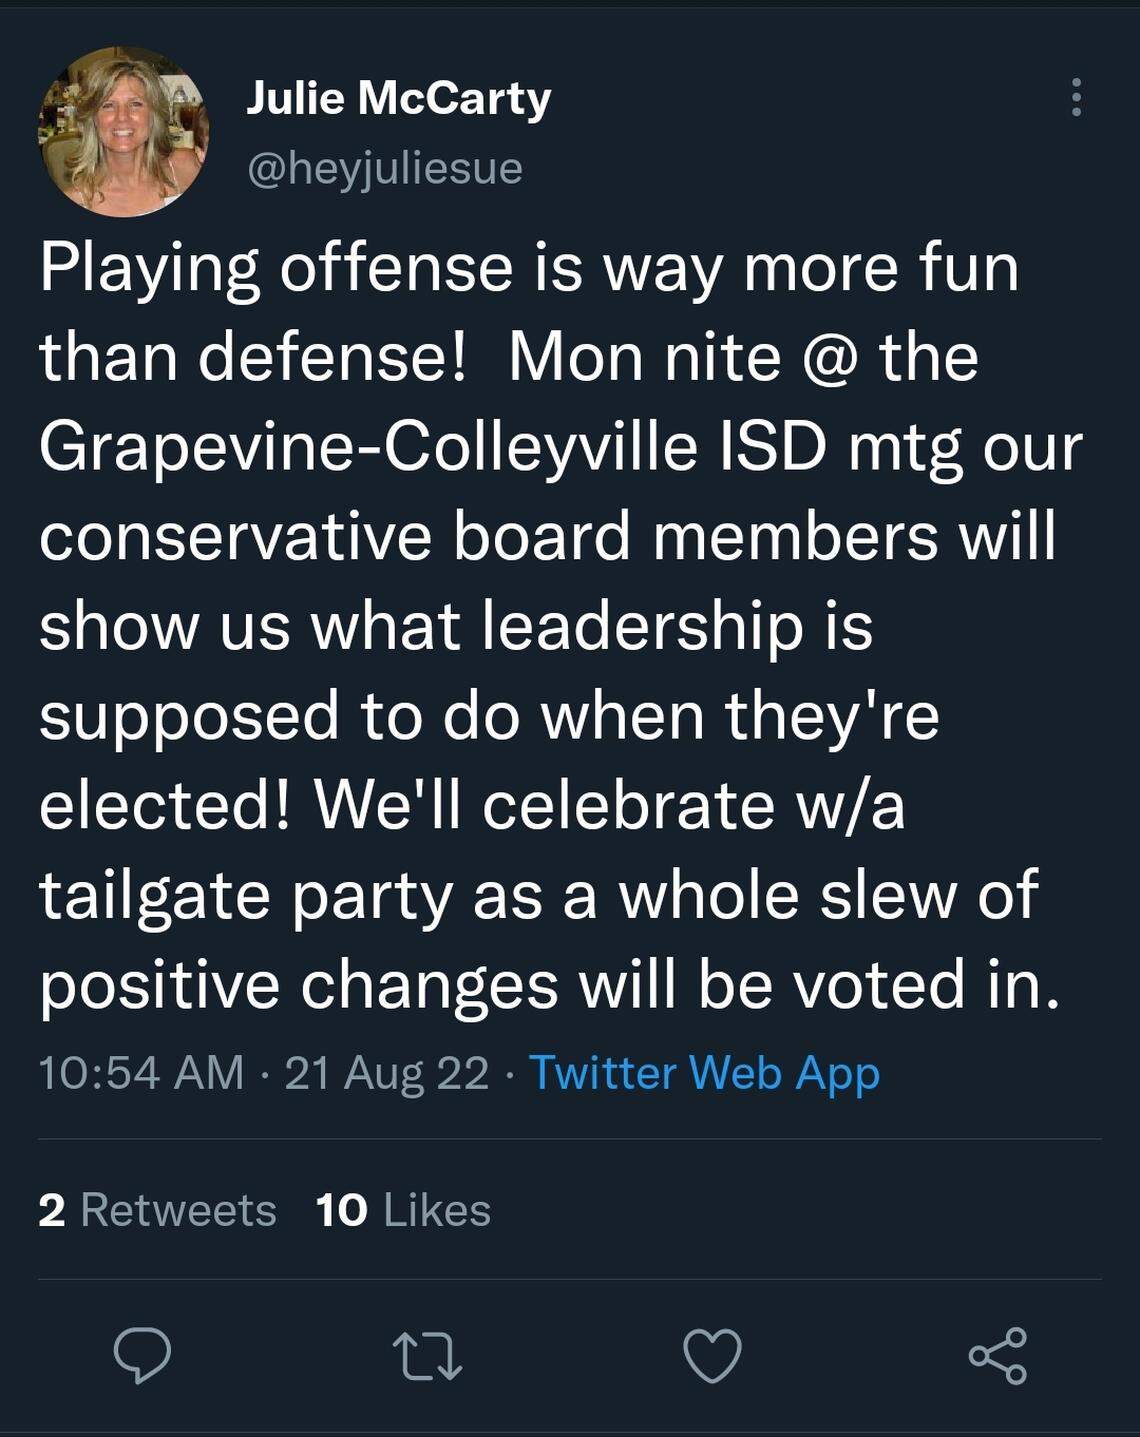Click the phrase "tailgate party" in the tweet
1140x1437 pixels.
(246, 895)
